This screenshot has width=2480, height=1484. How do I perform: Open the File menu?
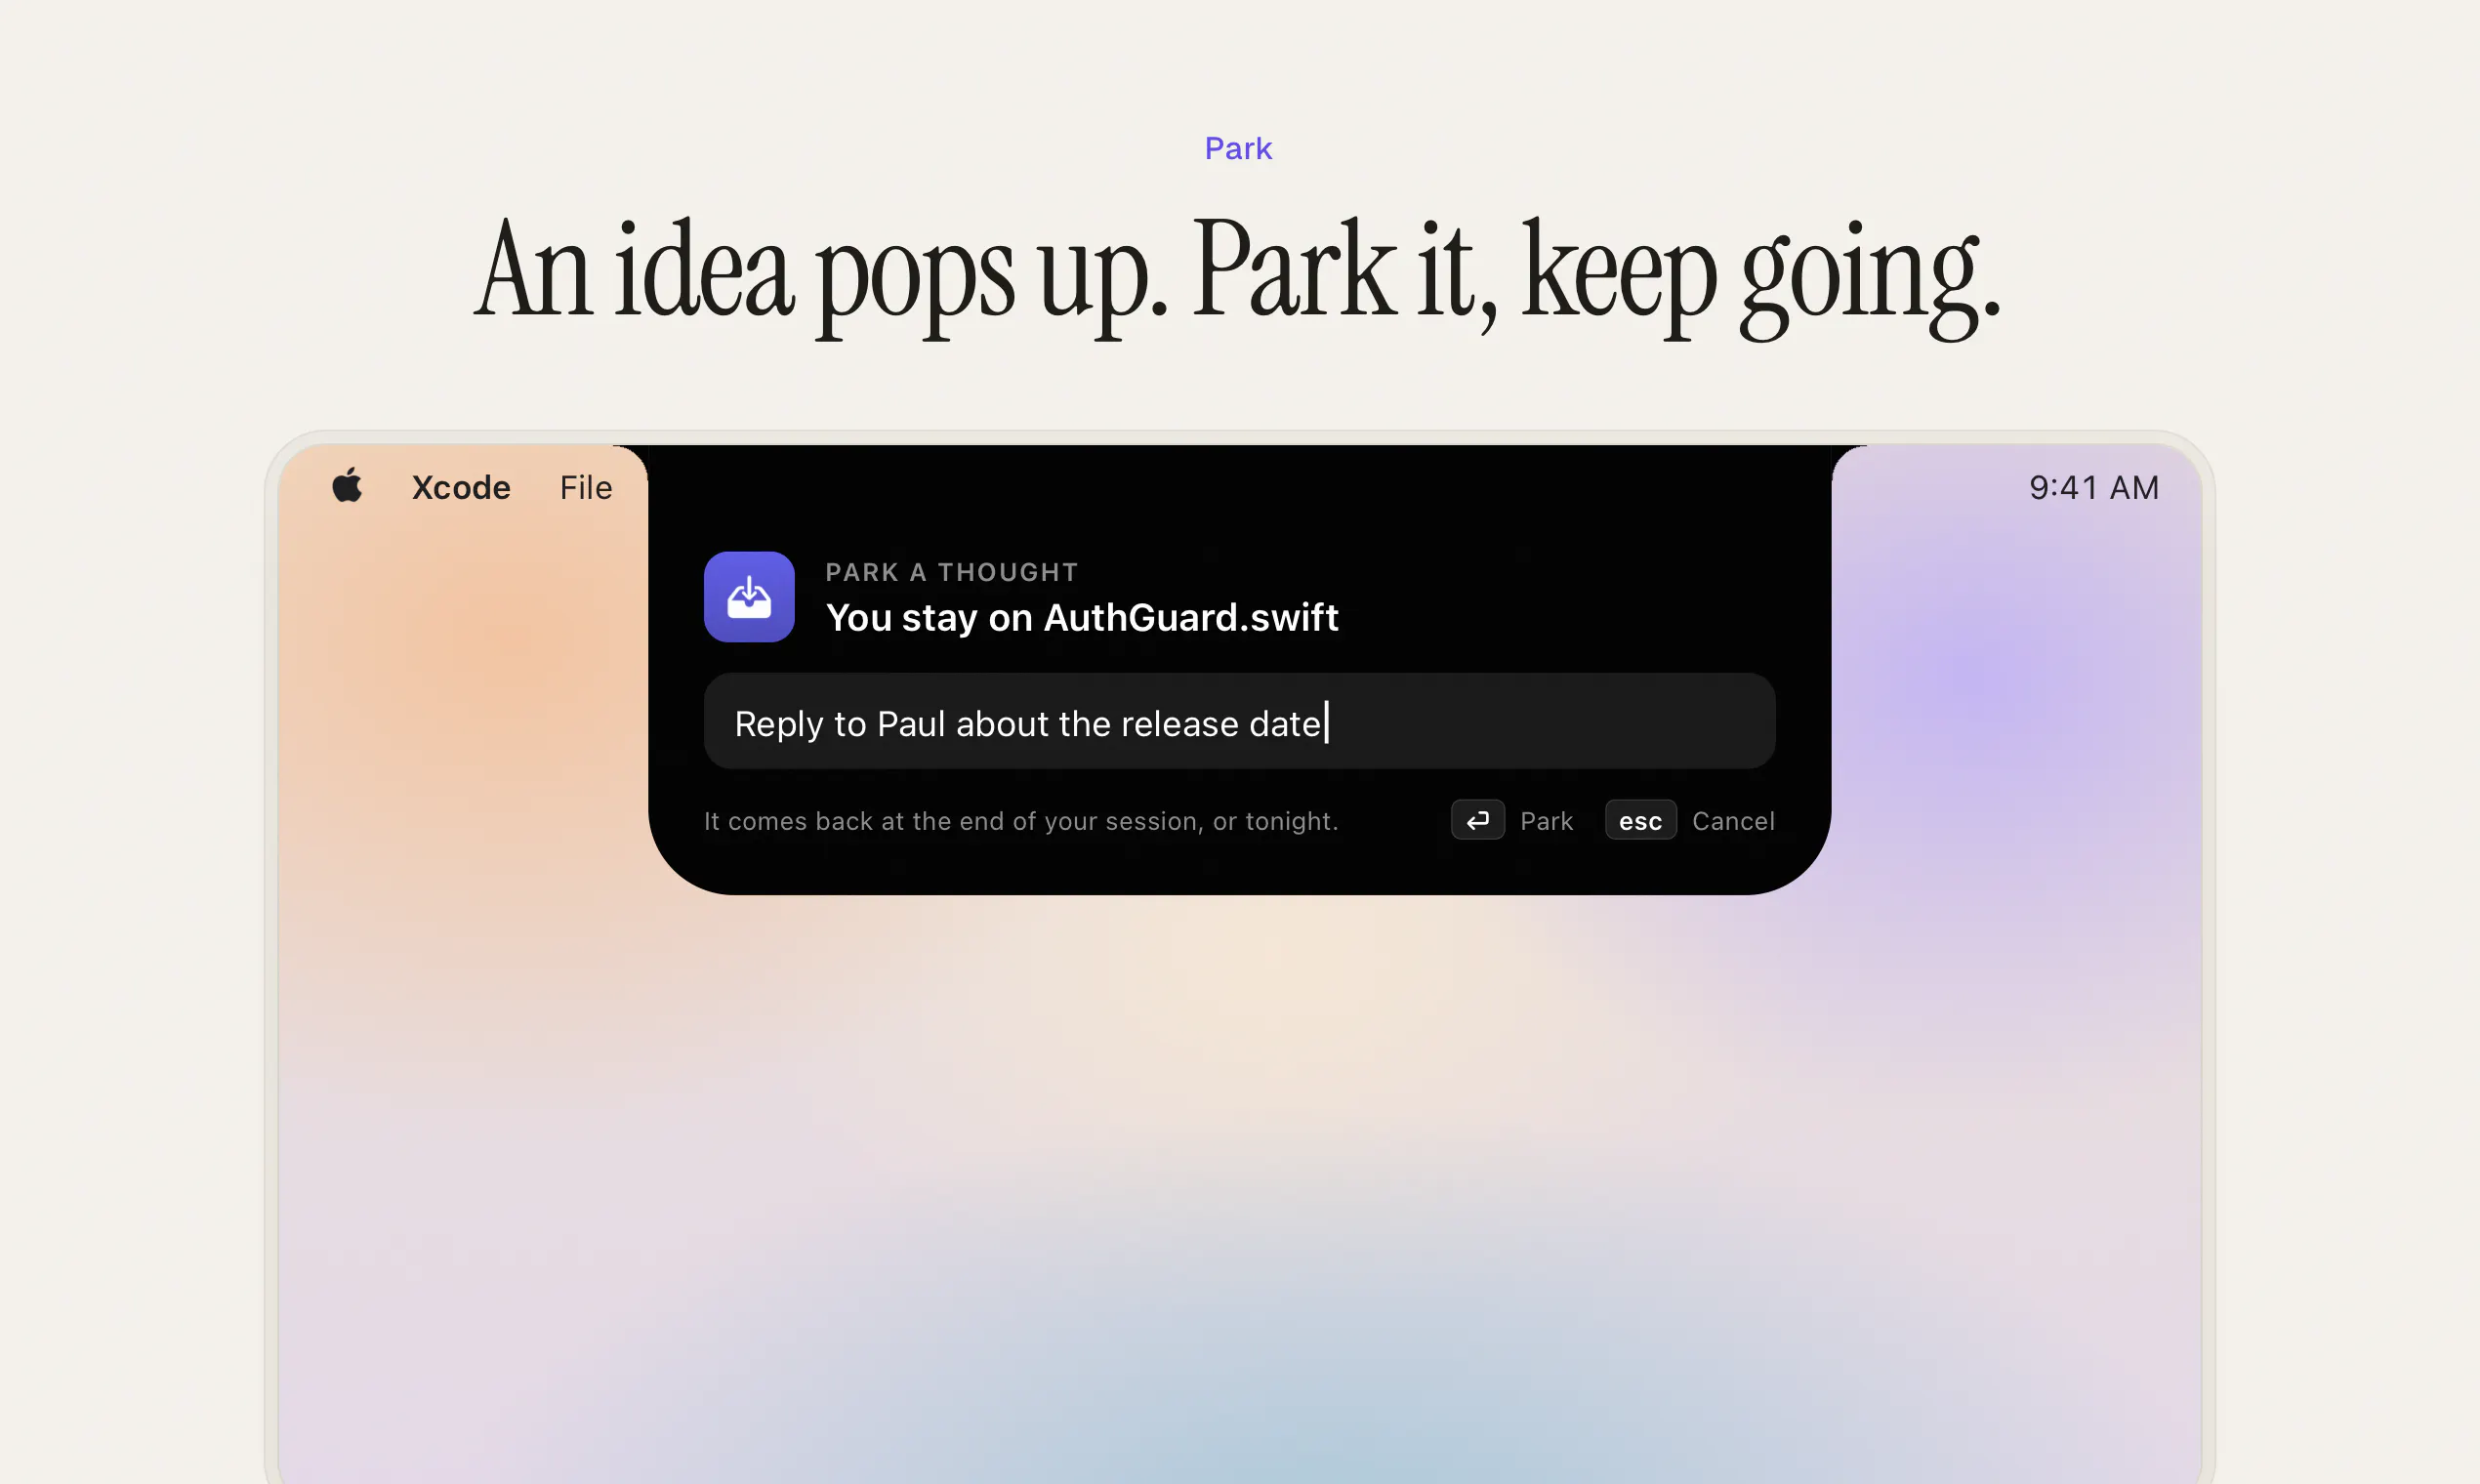click(x=586, y=488)
